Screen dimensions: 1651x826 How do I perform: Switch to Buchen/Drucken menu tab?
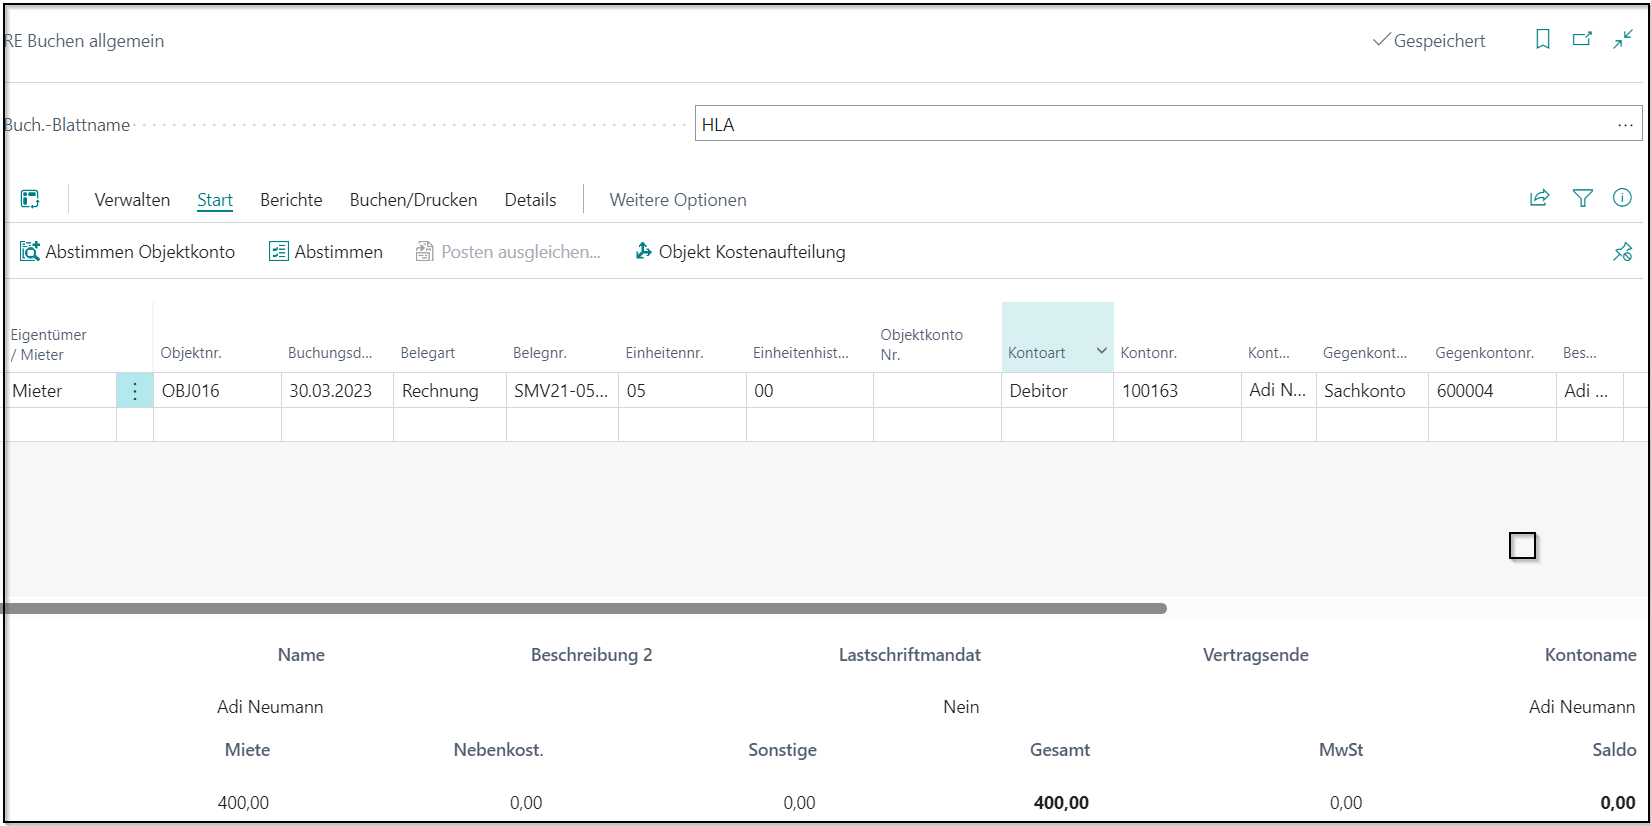tap(413, 200)
